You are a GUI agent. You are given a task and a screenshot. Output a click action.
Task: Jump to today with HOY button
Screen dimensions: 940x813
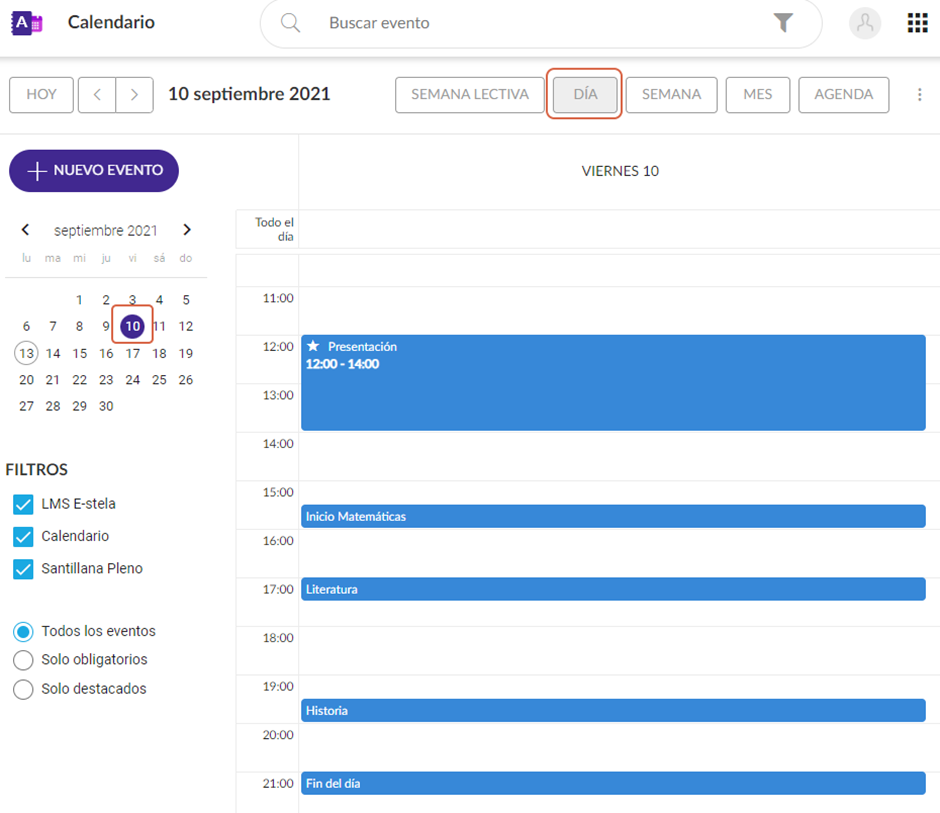click(41, 95)
